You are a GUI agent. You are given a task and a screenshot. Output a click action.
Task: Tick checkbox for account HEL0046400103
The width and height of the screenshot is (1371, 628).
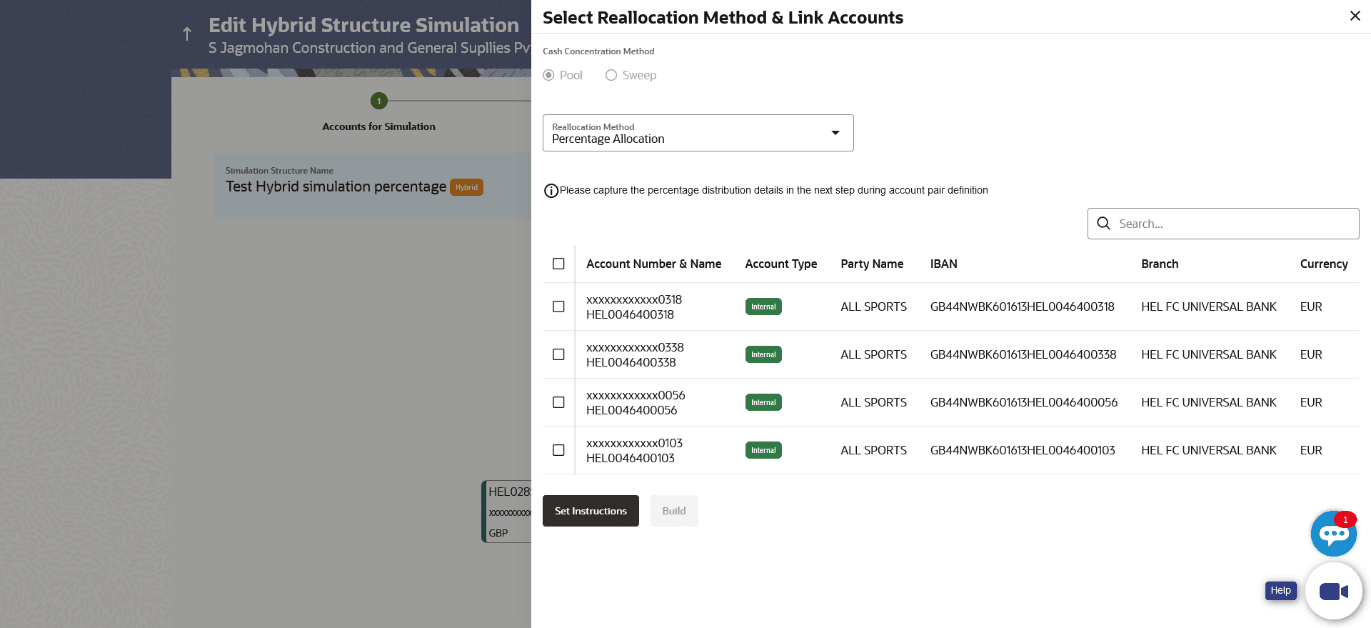558,450
